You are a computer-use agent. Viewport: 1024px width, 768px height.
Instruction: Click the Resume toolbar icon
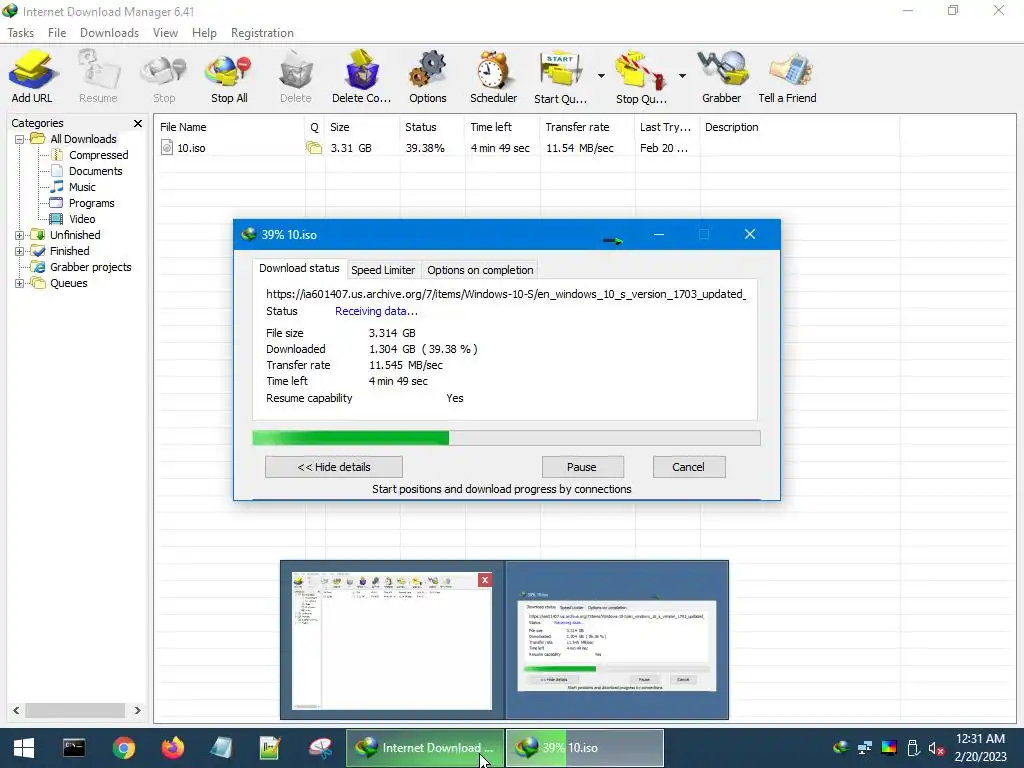coord(98,76)
